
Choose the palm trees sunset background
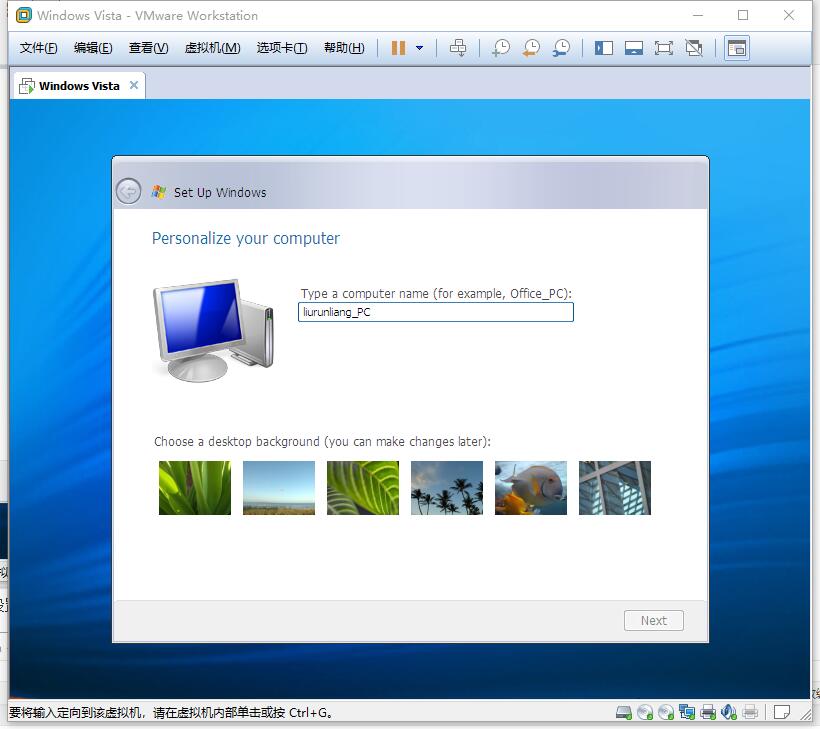[x=447, y=487]
